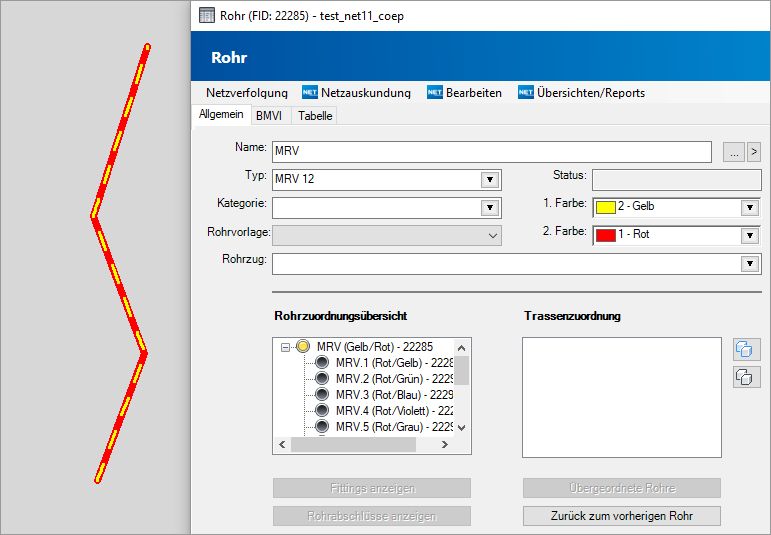Image resolution: width=771 pixels, height=535 pixels.
Task: Select MRV.4 (Rot/Violett) tree row
Action: 394,411
